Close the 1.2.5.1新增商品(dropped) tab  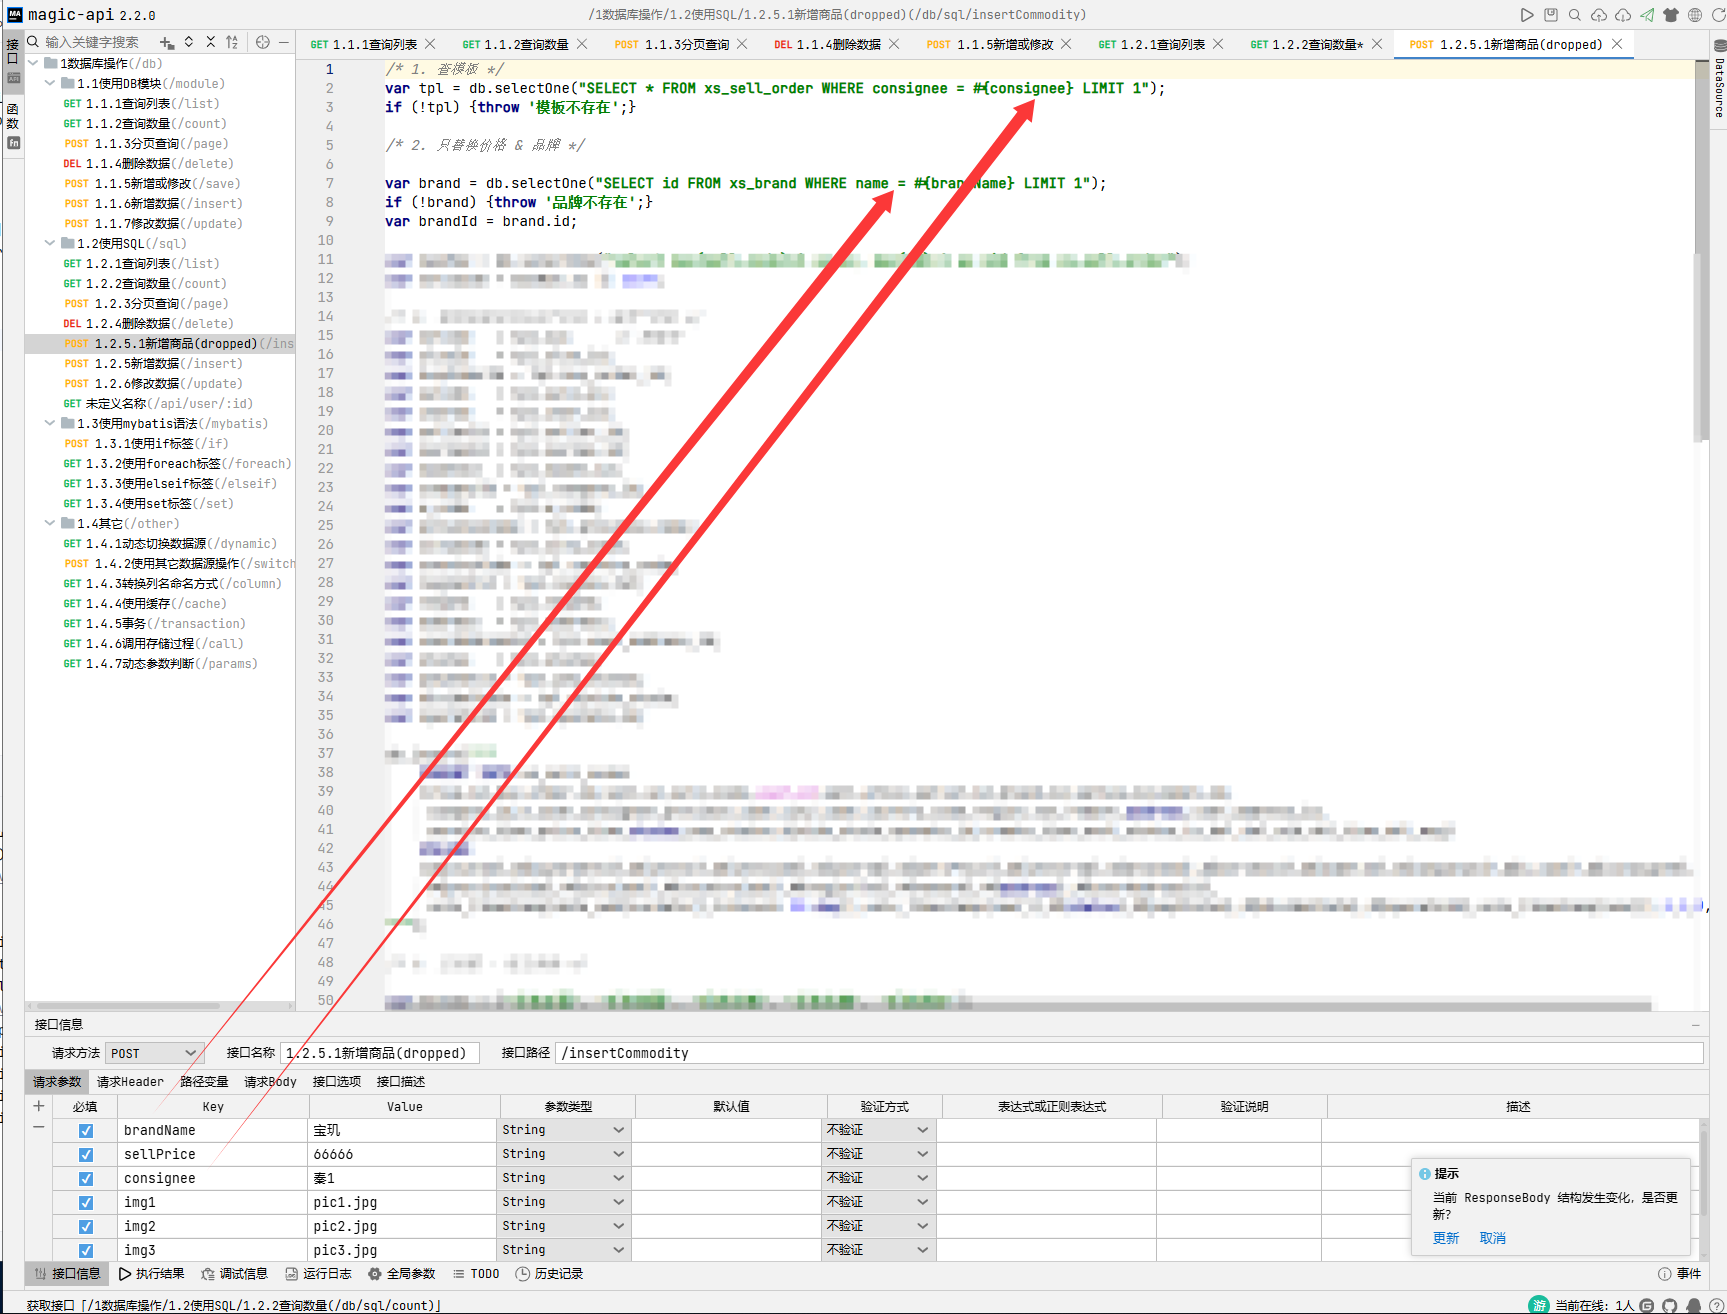click(x=1617, y=44)
